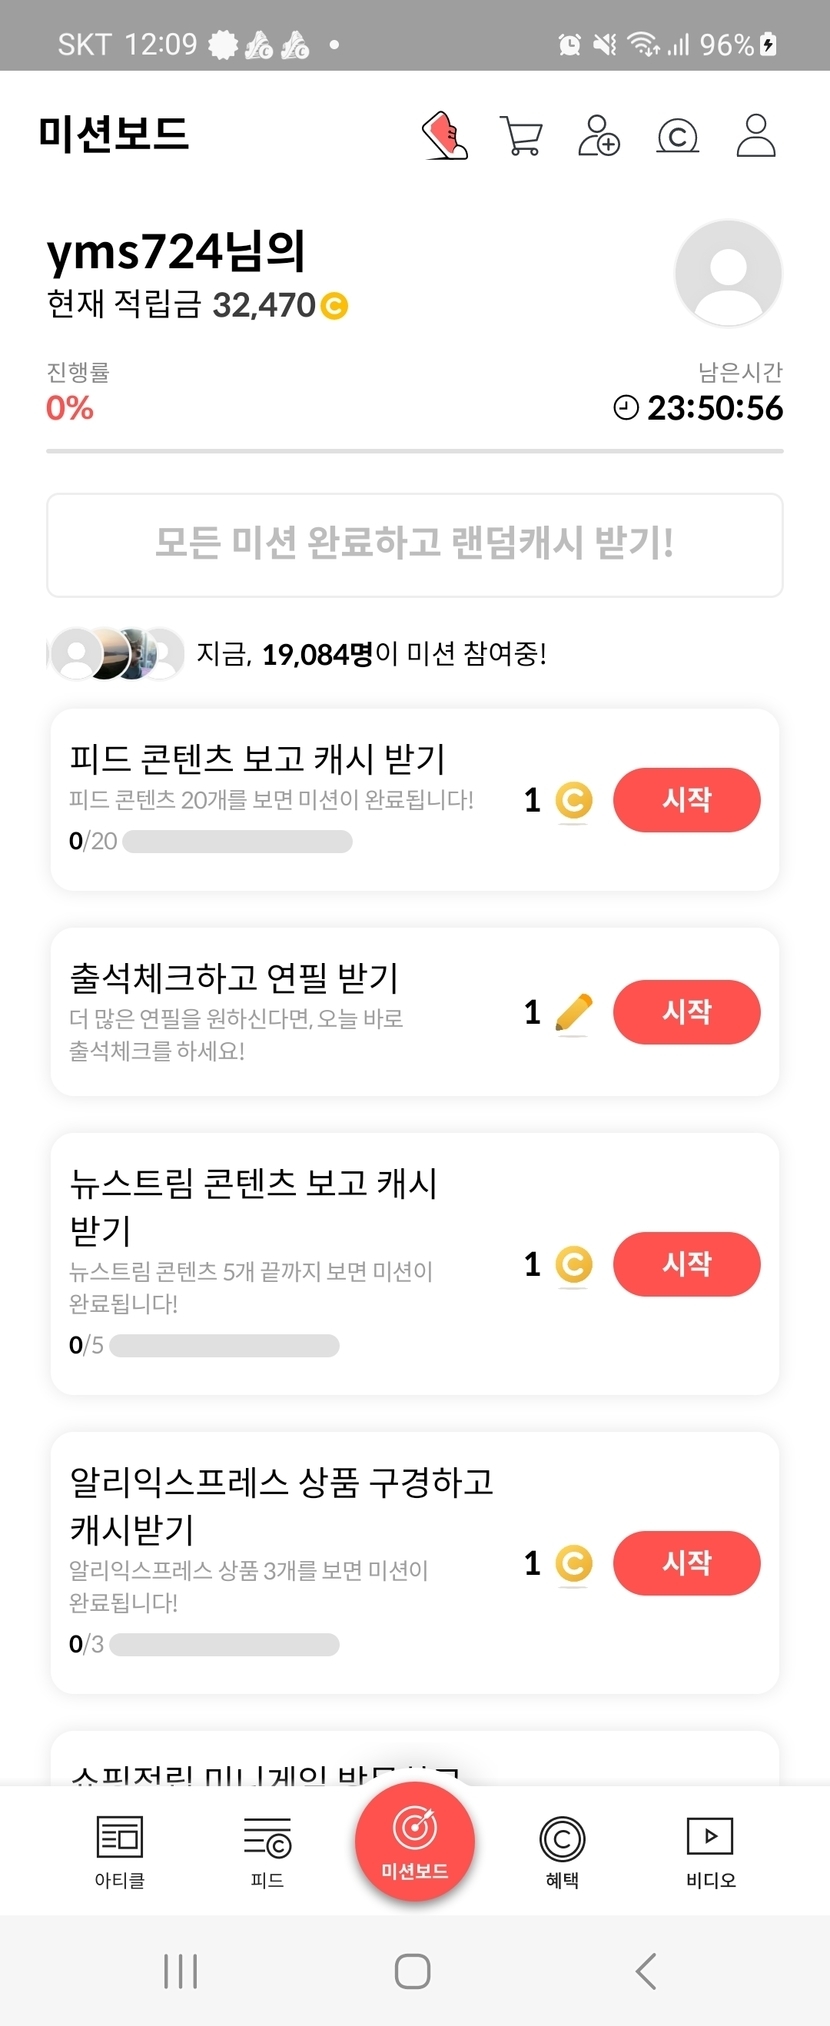830x2026 pixels.
Task: Tap the participant avatars group
Action: [x=116, y=654]
